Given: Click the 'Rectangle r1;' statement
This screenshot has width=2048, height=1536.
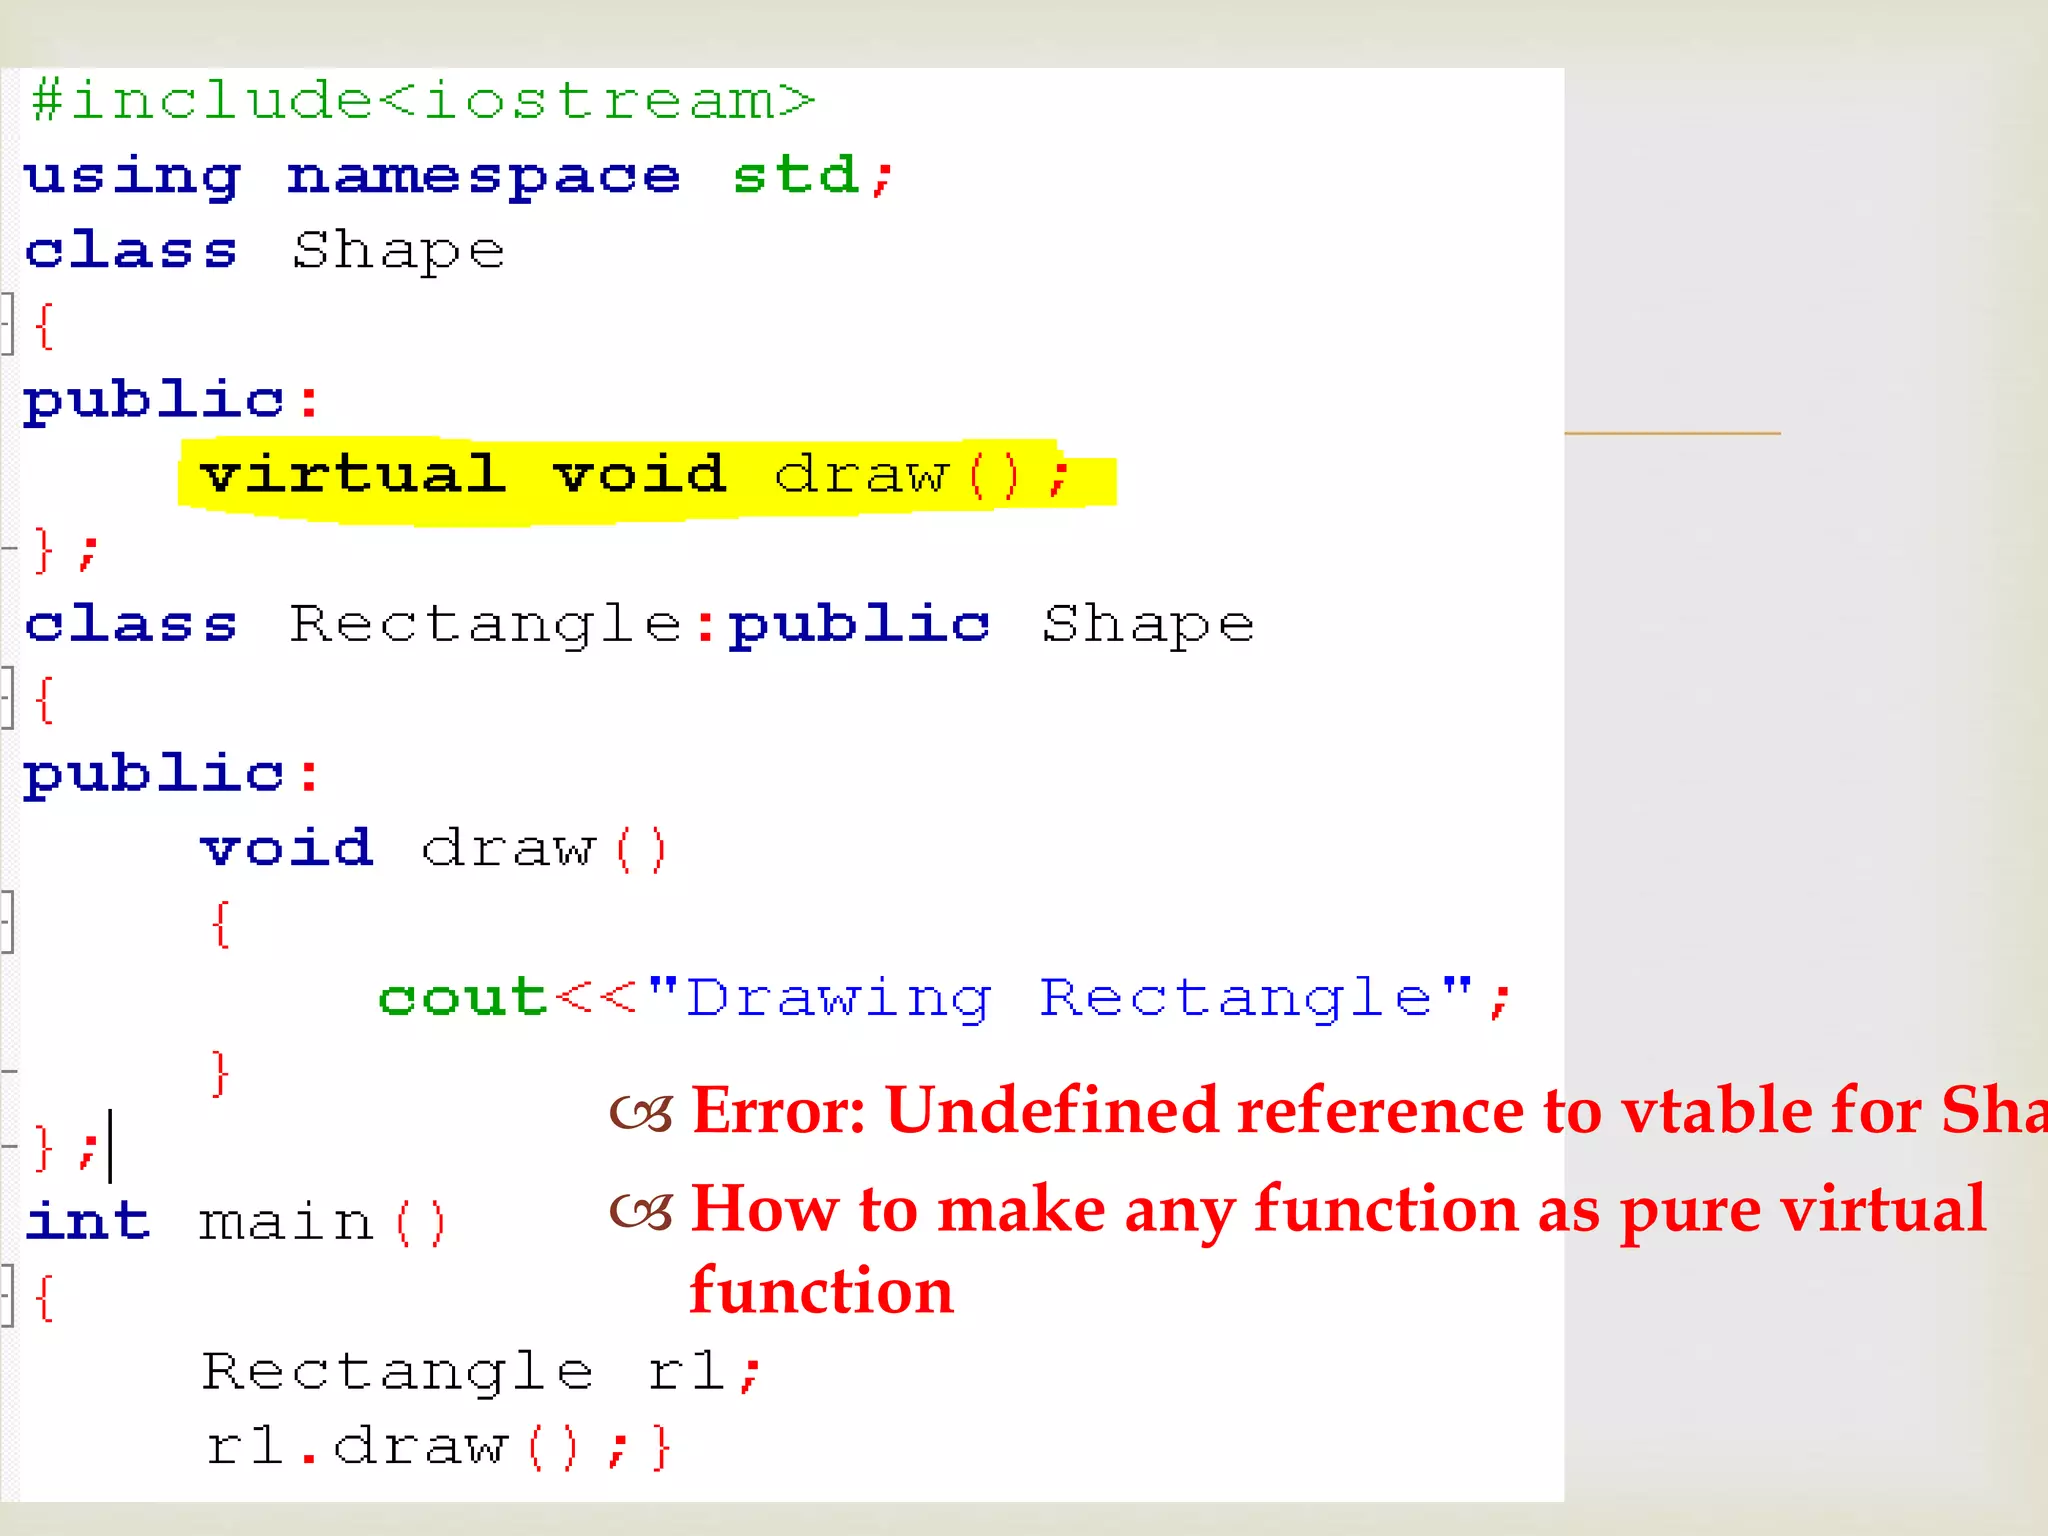Looking at the screenshot, I should pyautogui.click(x=480, y=1371).
